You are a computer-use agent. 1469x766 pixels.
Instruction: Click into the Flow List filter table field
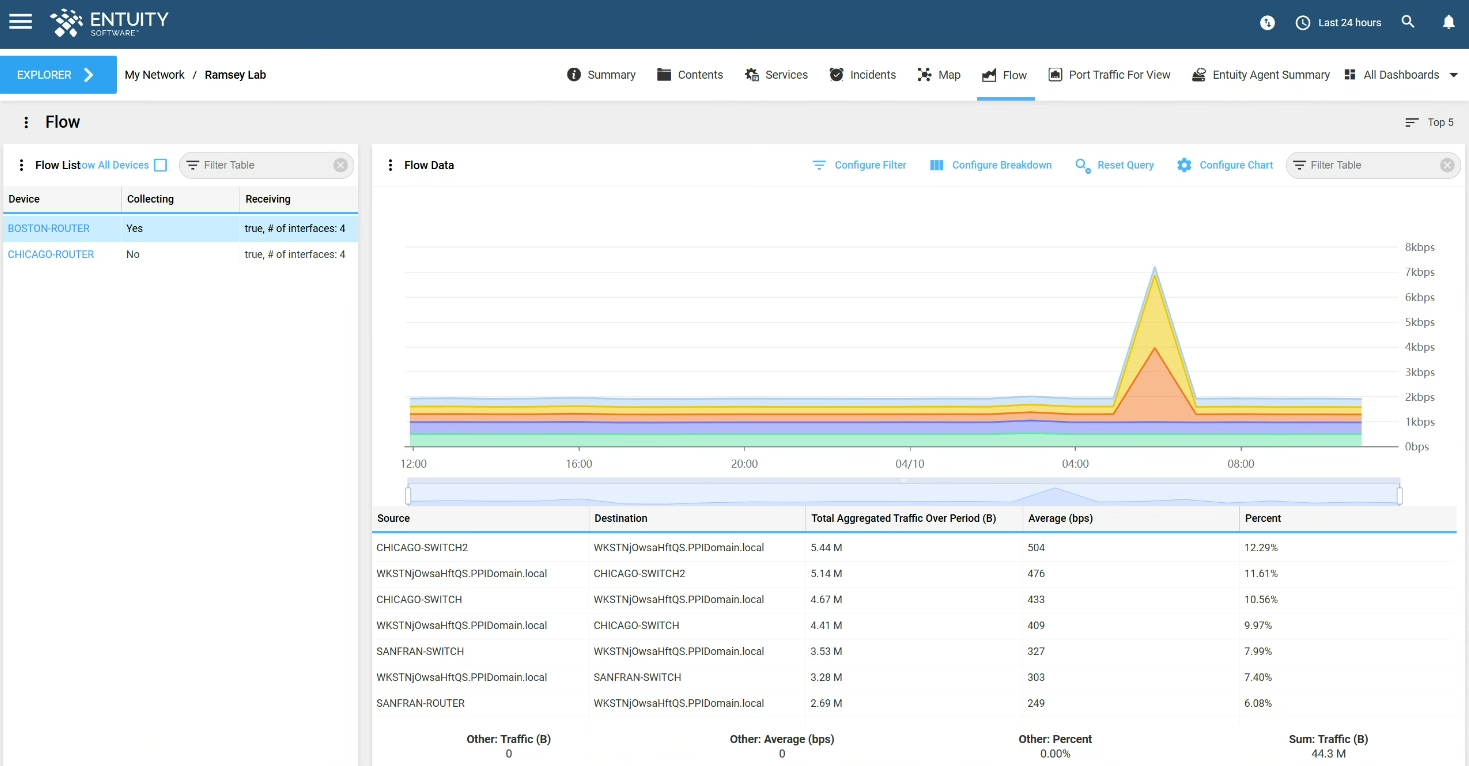pos(266,165)
